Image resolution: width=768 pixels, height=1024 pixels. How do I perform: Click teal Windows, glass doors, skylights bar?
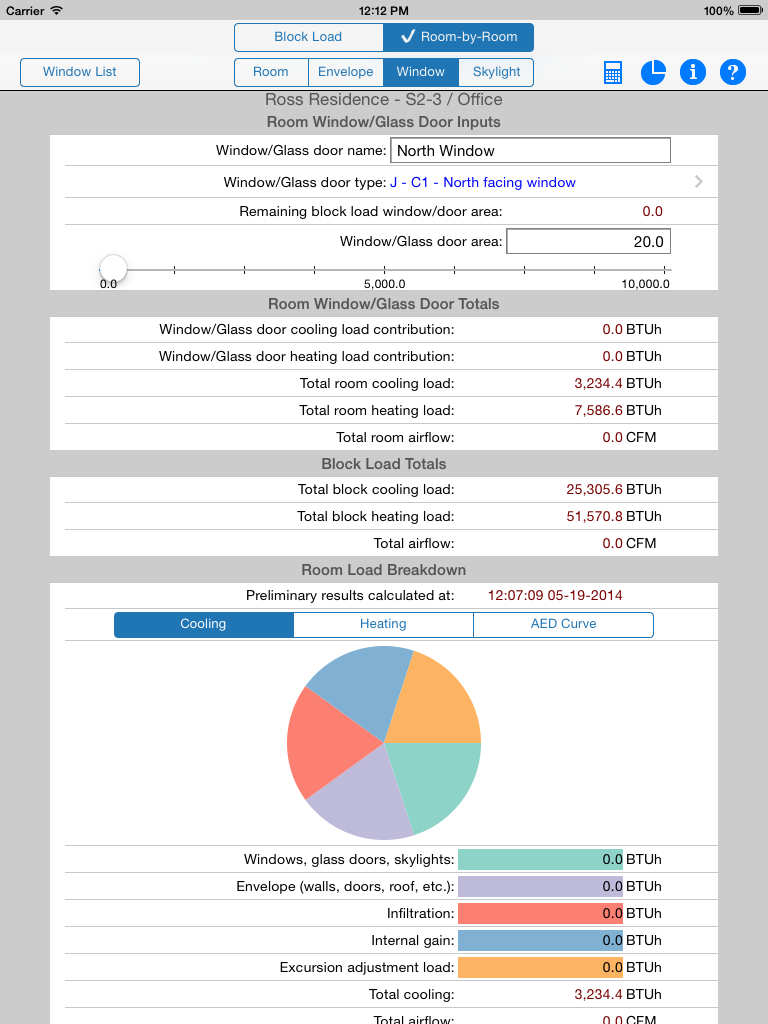(540, 859)
